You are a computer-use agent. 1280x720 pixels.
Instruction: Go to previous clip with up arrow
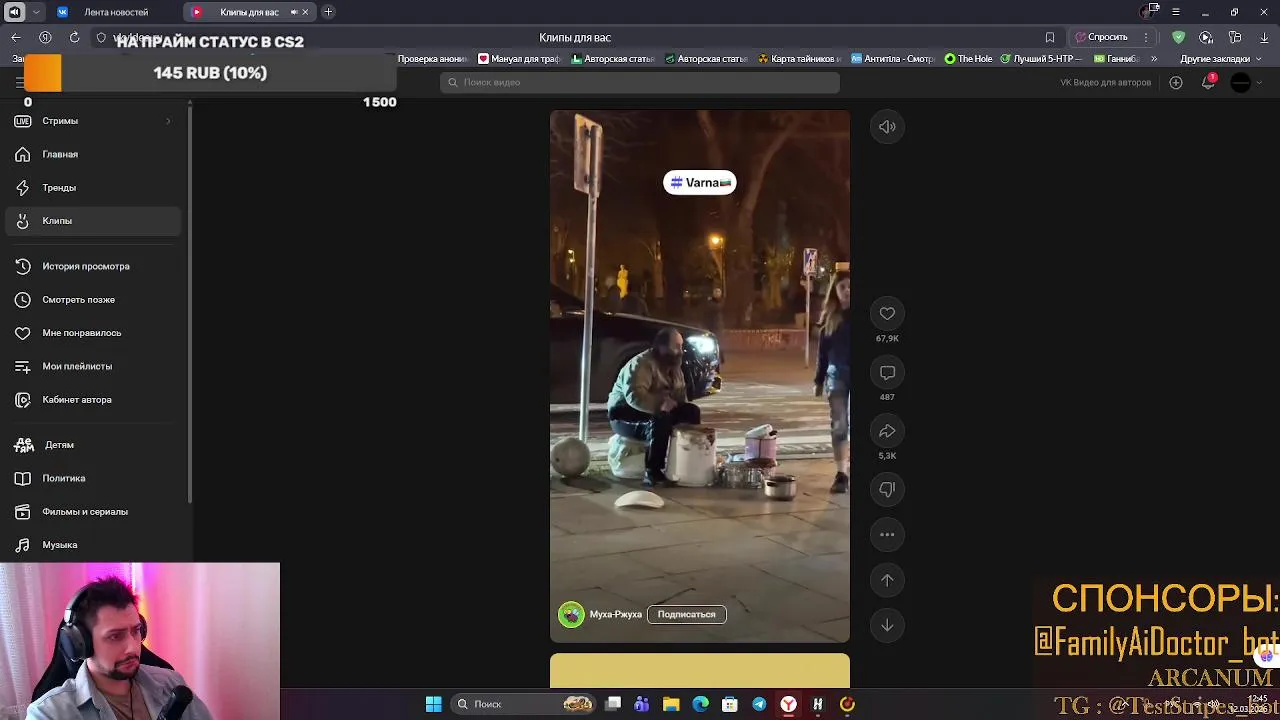click(x=887, y=580)
